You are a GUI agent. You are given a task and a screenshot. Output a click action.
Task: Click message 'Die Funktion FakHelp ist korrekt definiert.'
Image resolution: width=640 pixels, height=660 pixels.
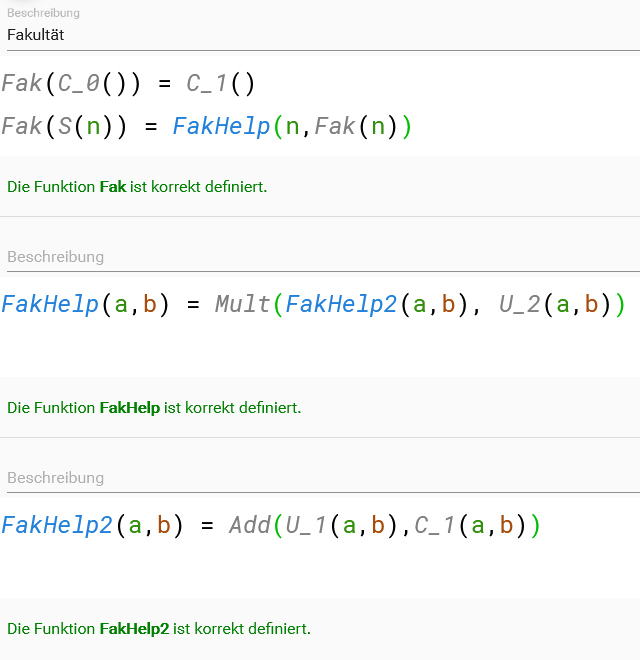154,407
